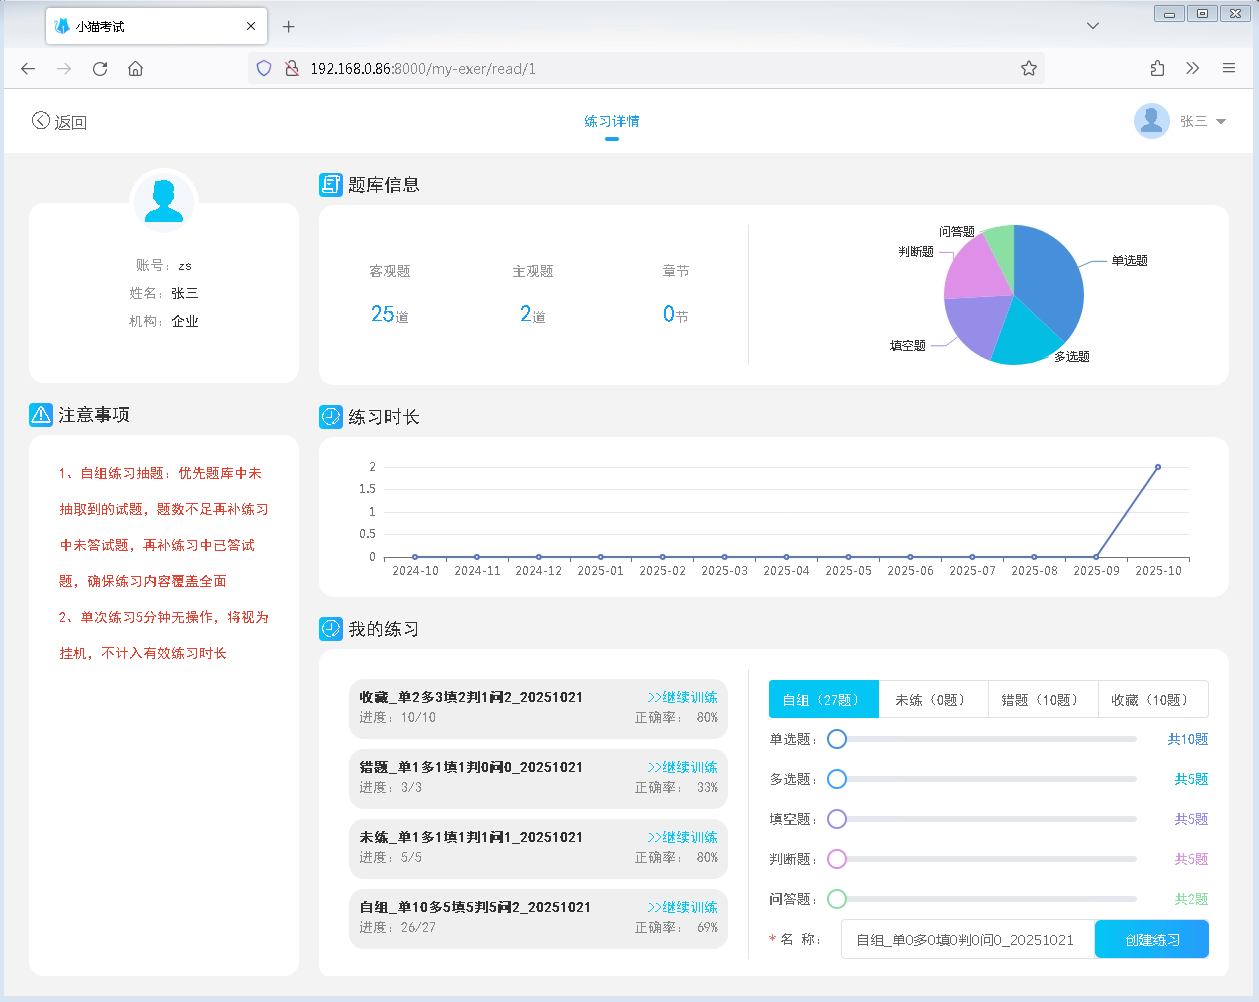Viewport: 1259px width, 1002px height.
Task: Click the 单选题 slider handle
Action: click(837, 739)
